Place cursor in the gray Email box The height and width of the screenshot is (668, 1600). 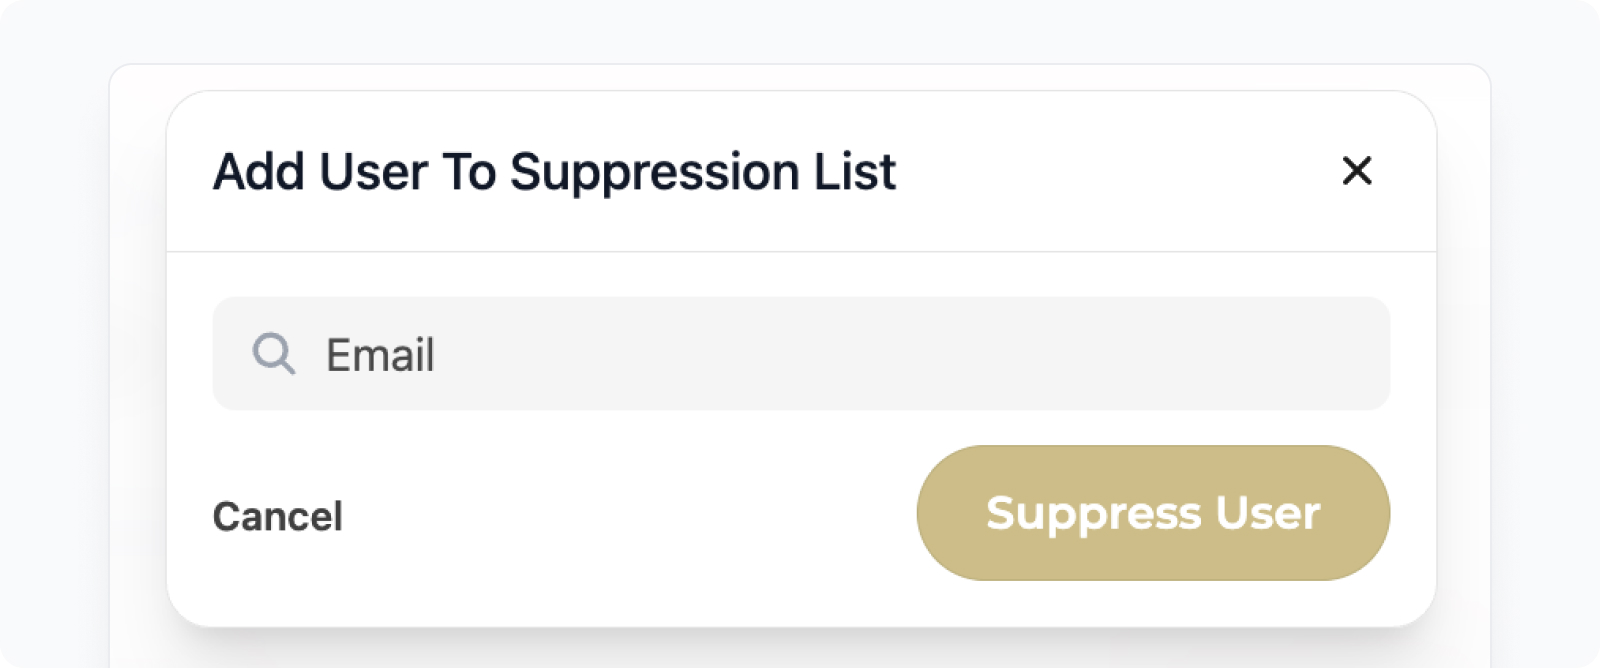tap(801, 353)
